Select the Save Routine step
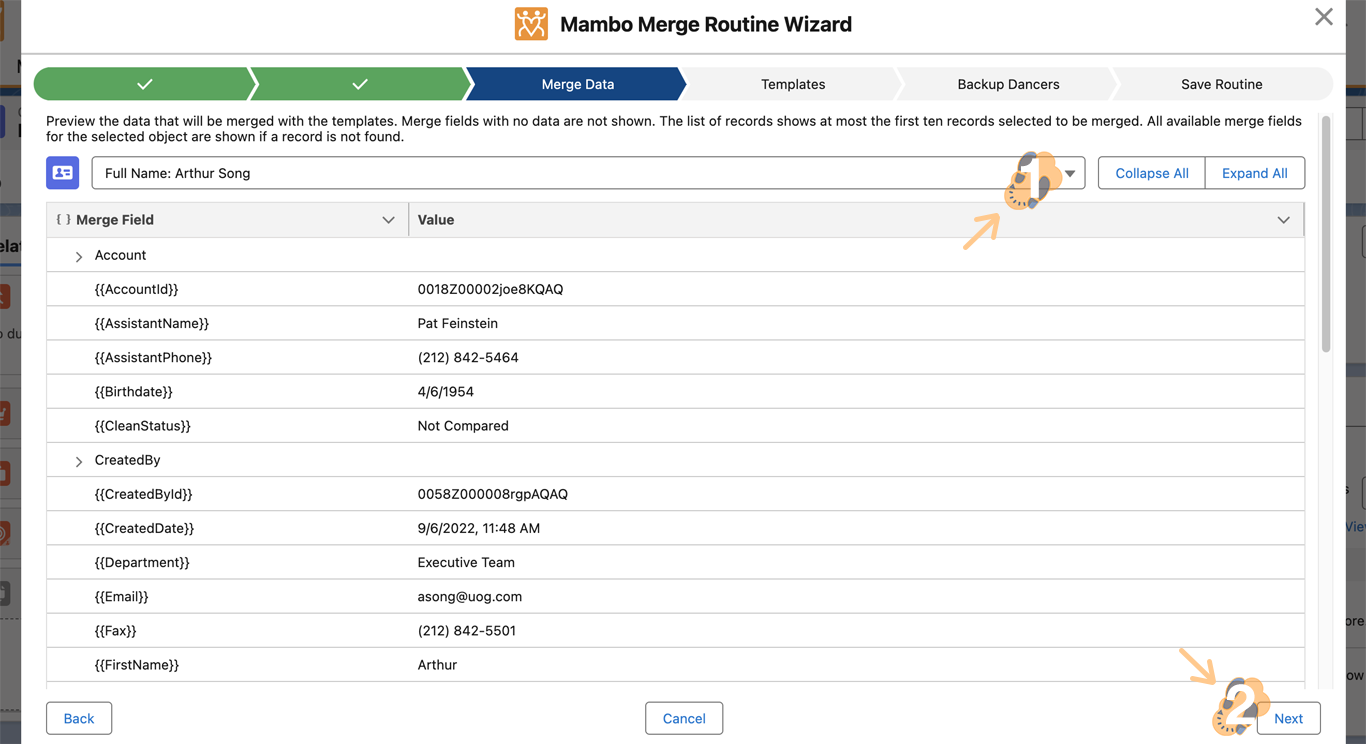This screenshot has width=1366, height=744. 1221,84
